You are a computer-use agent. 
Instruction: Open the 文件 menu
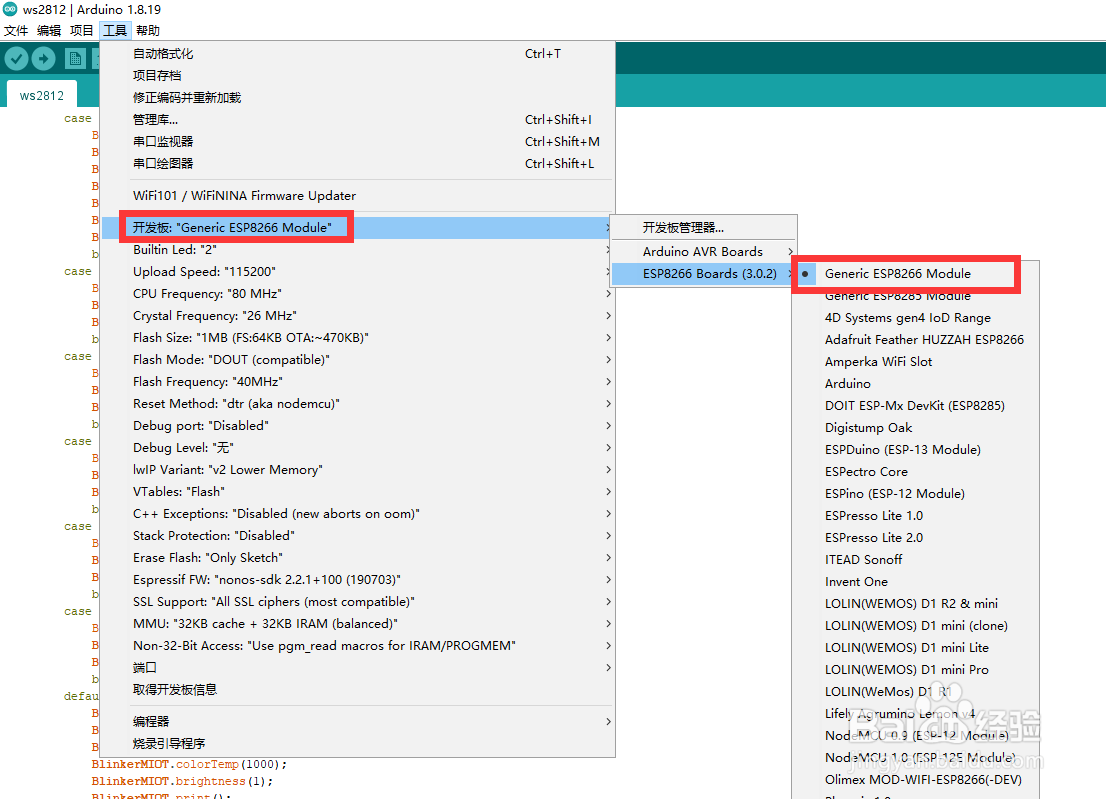coord(16,30)
